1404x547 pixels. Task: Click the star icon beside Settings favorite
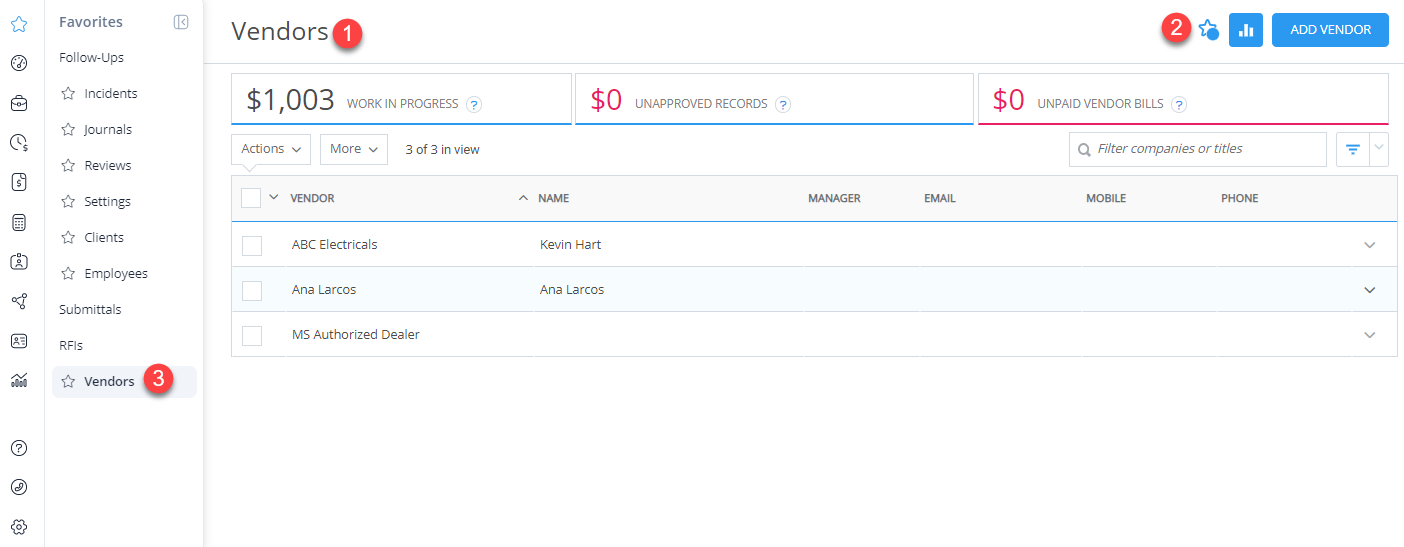[x=68, y=202]
